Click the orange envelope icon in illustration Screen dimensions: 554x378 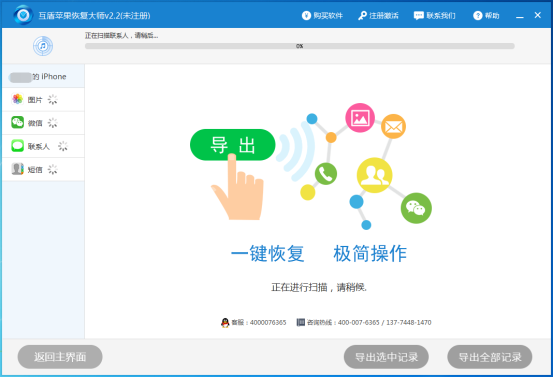point(393,126)
